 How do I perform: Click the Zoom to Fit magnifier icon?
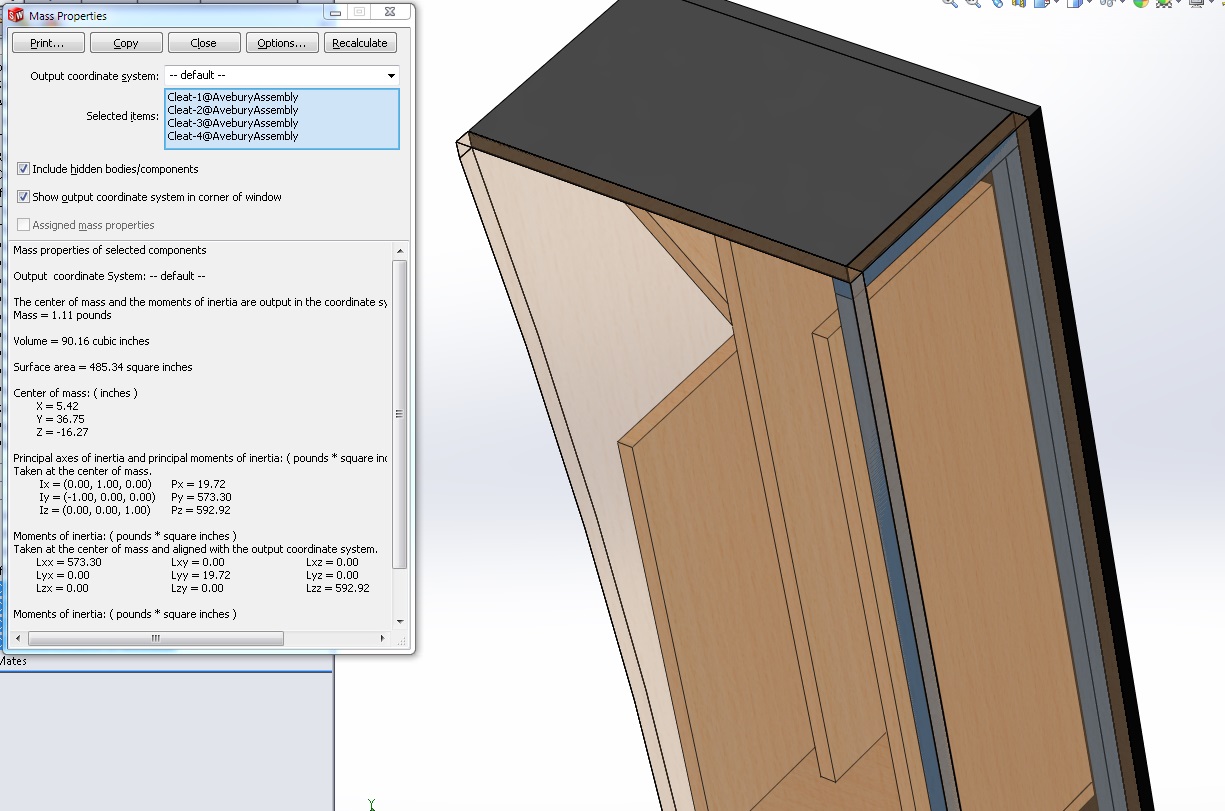[950, 3]
